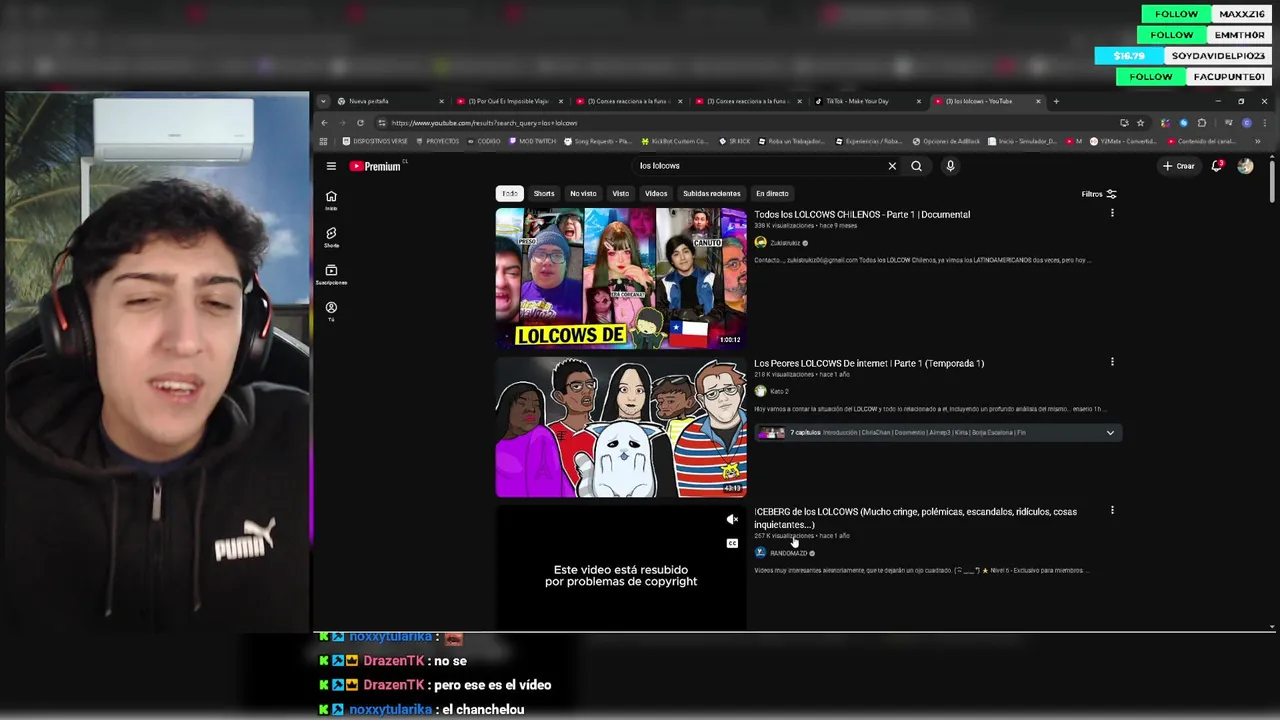
Task: Switch to the Por Qué Es Imposible Viajar tab
Action: coord(510,101)
